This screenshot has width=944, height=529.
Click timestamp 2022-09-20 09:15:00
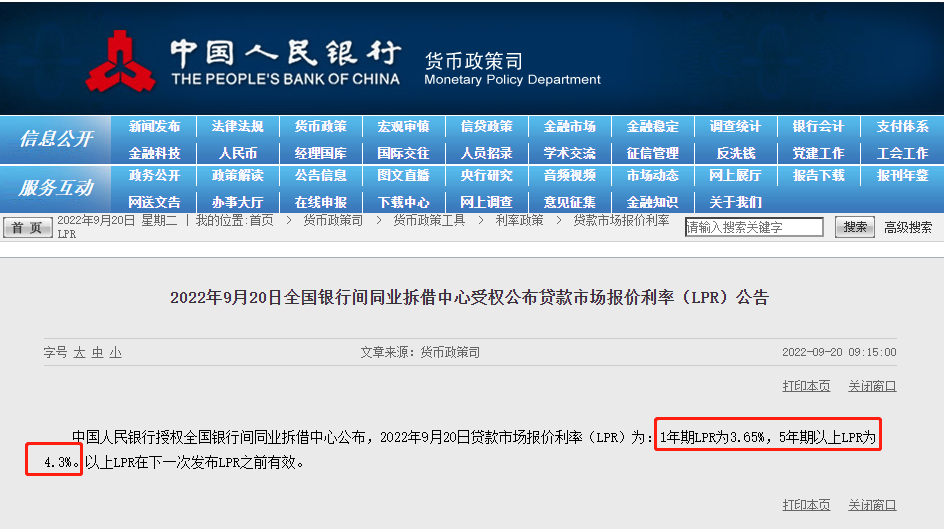(839, 352)
